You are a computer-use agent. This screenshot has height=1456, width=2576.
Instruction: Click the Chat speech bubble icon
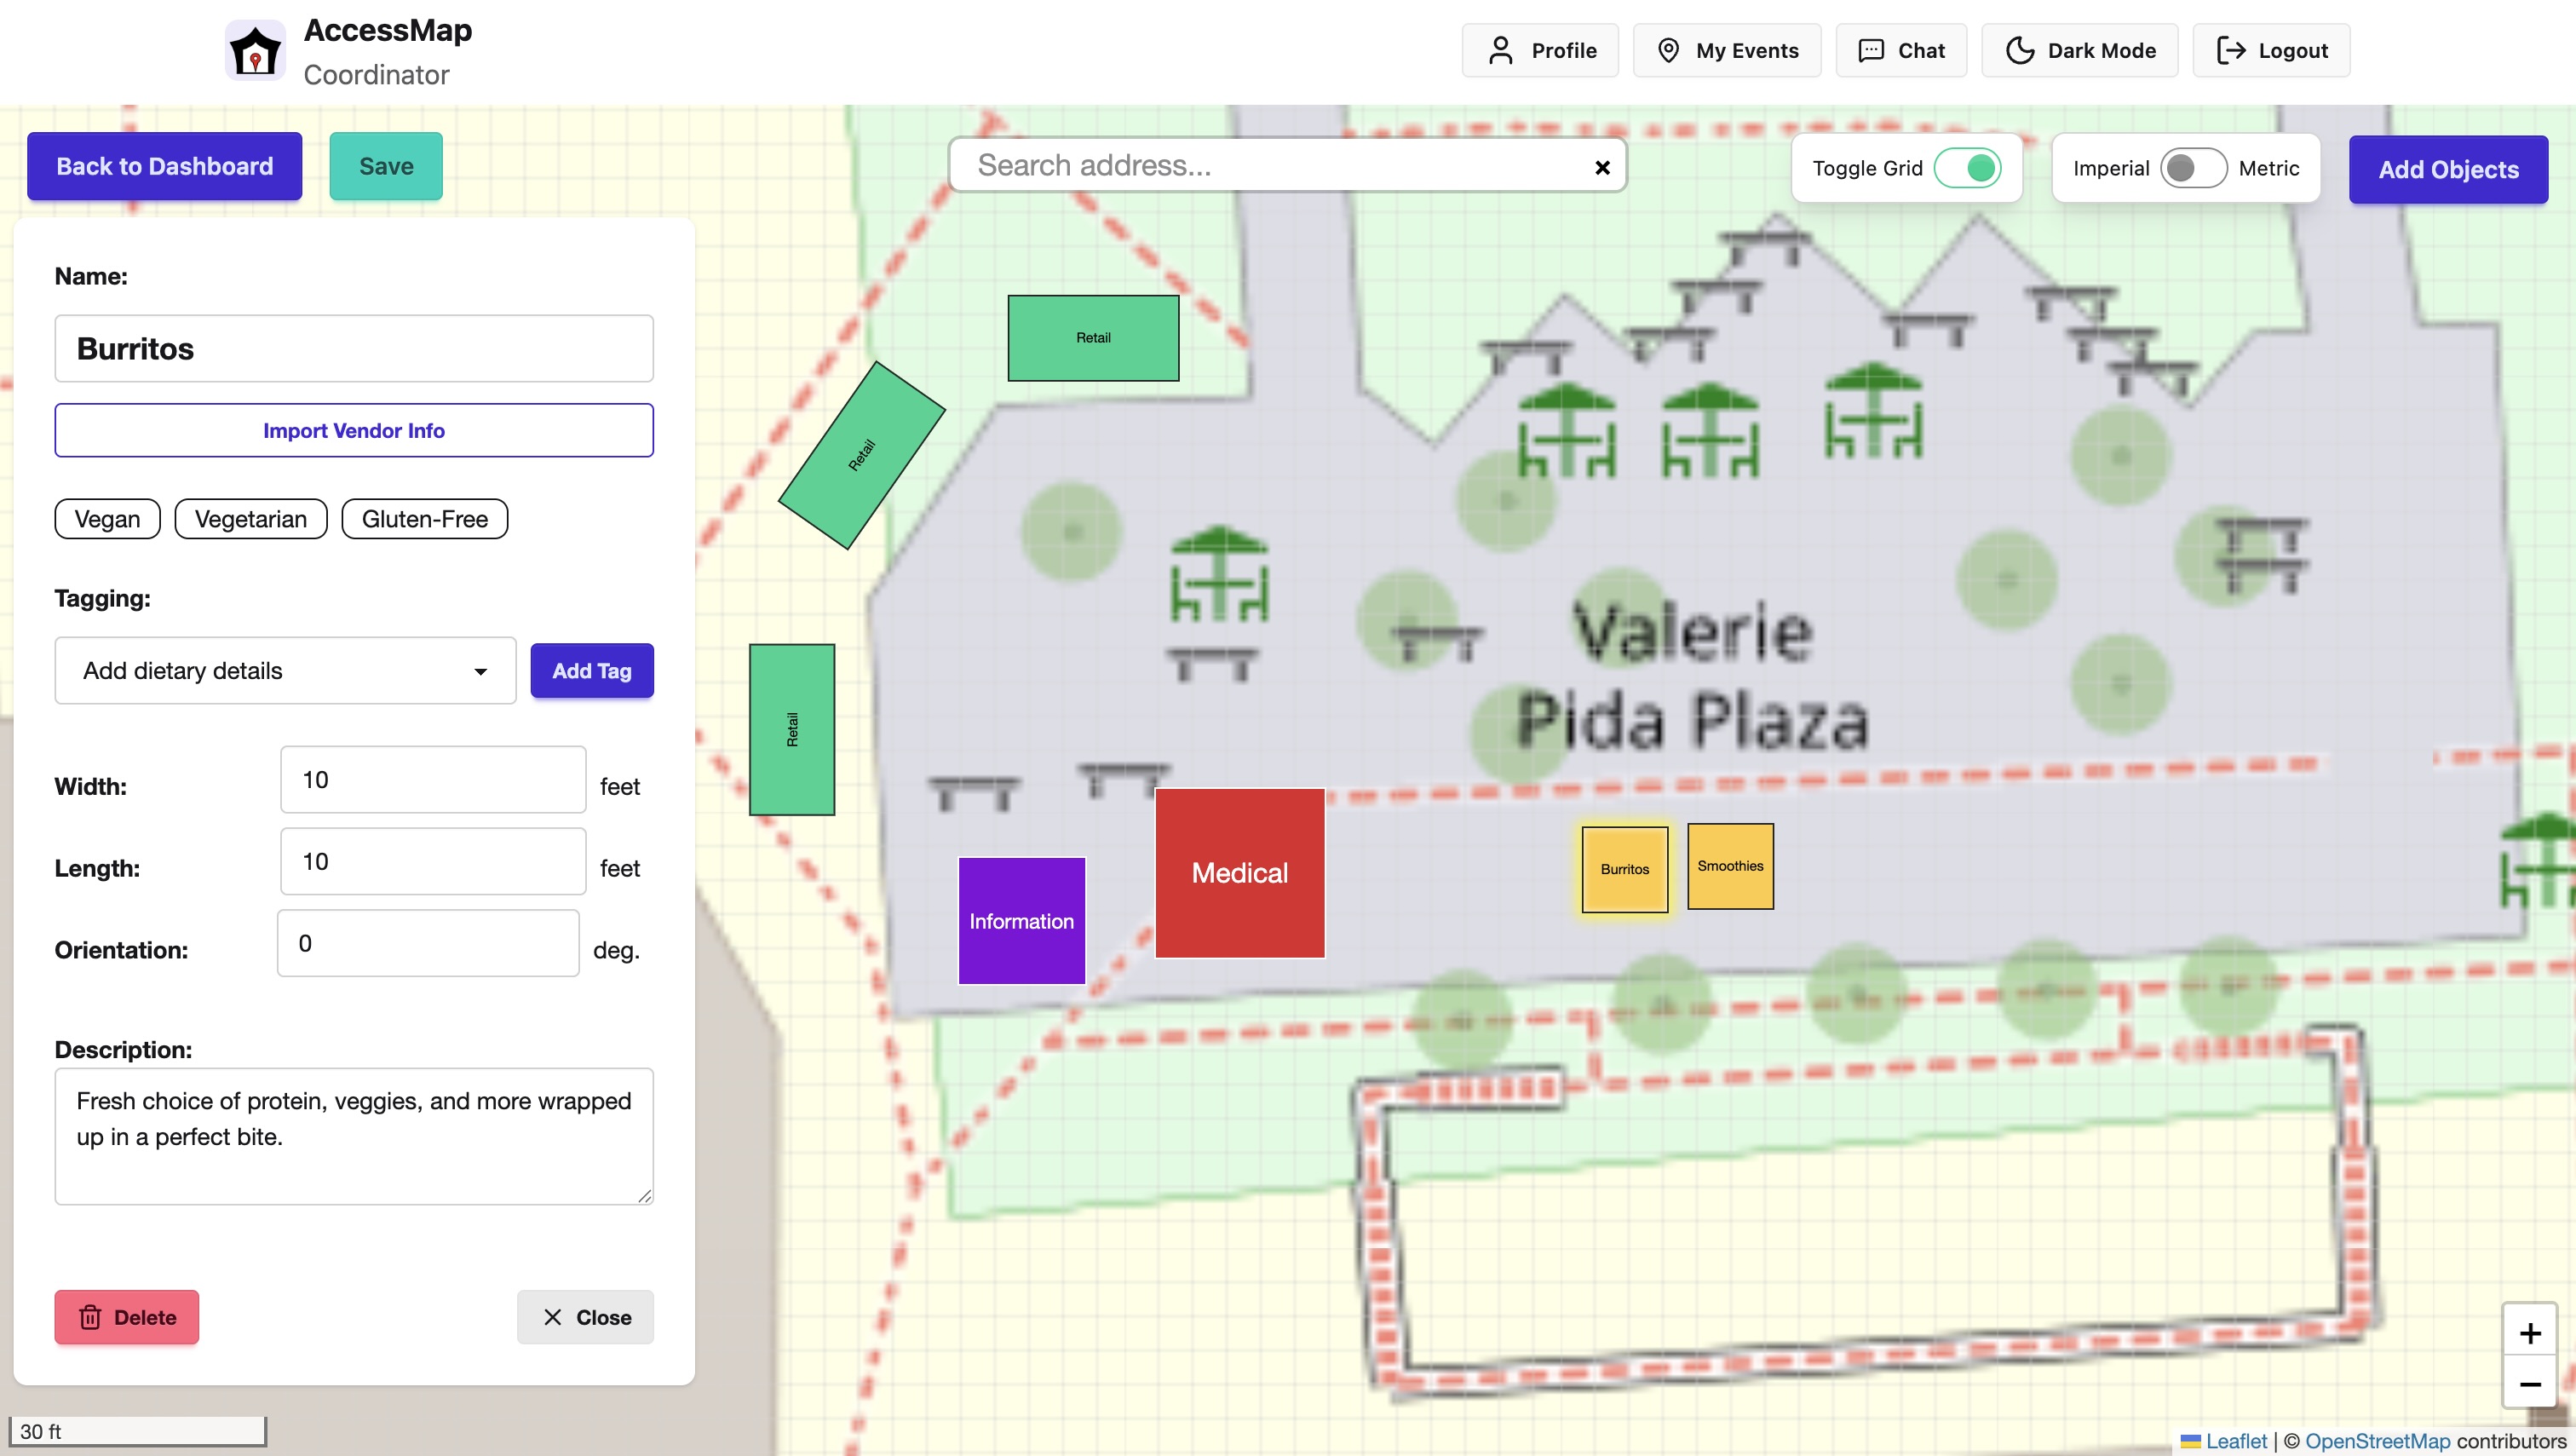1871,51
